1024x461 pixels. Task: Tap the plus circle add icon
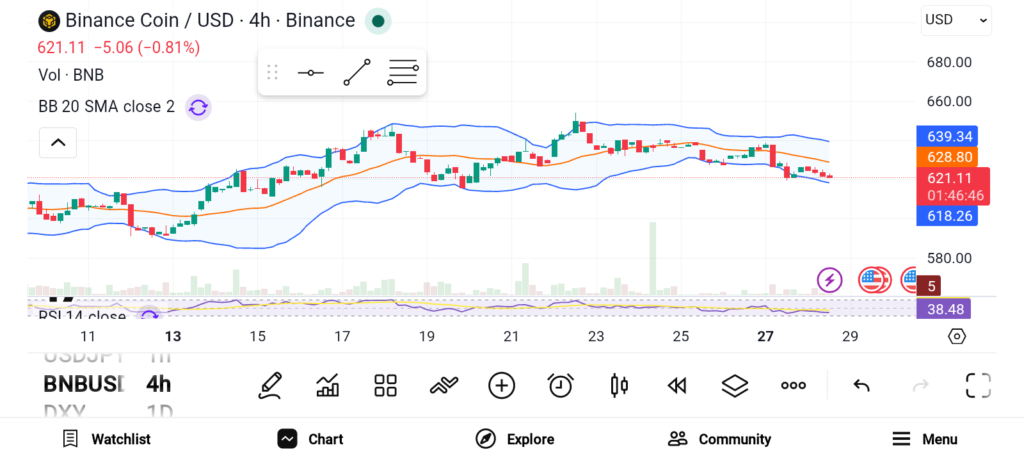501,386
